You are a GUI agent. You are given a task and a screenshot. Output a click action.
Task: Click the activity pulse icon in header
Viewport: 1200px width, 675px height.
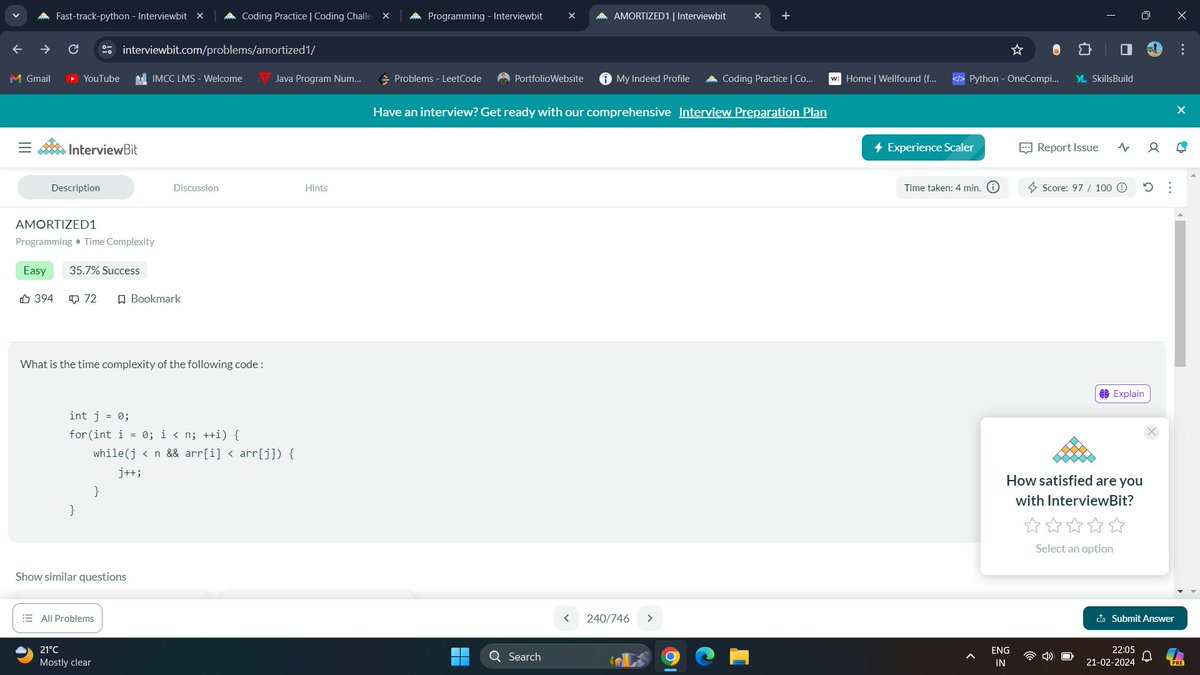click(1124, 148)
